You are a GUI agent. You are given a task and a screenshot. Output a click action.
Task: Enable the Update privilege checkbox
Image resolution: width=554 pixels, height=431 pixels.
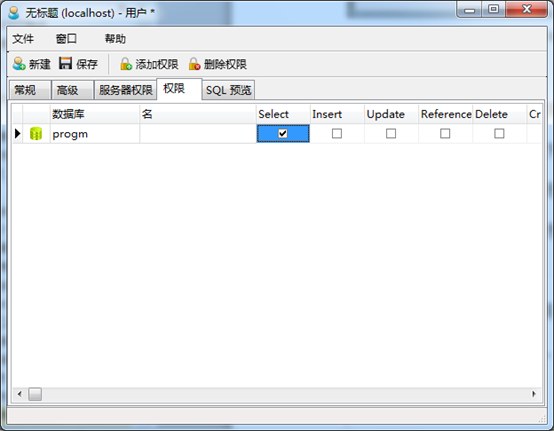(x=391, y=134)
